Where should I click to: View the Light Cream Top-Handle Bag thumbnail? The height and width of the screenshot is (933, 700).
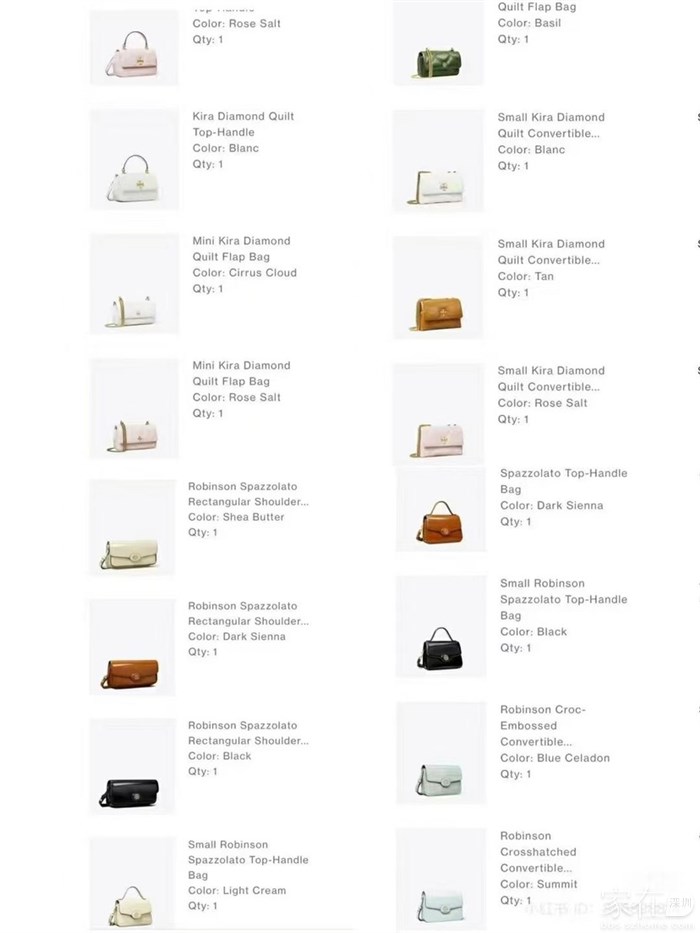132,884
